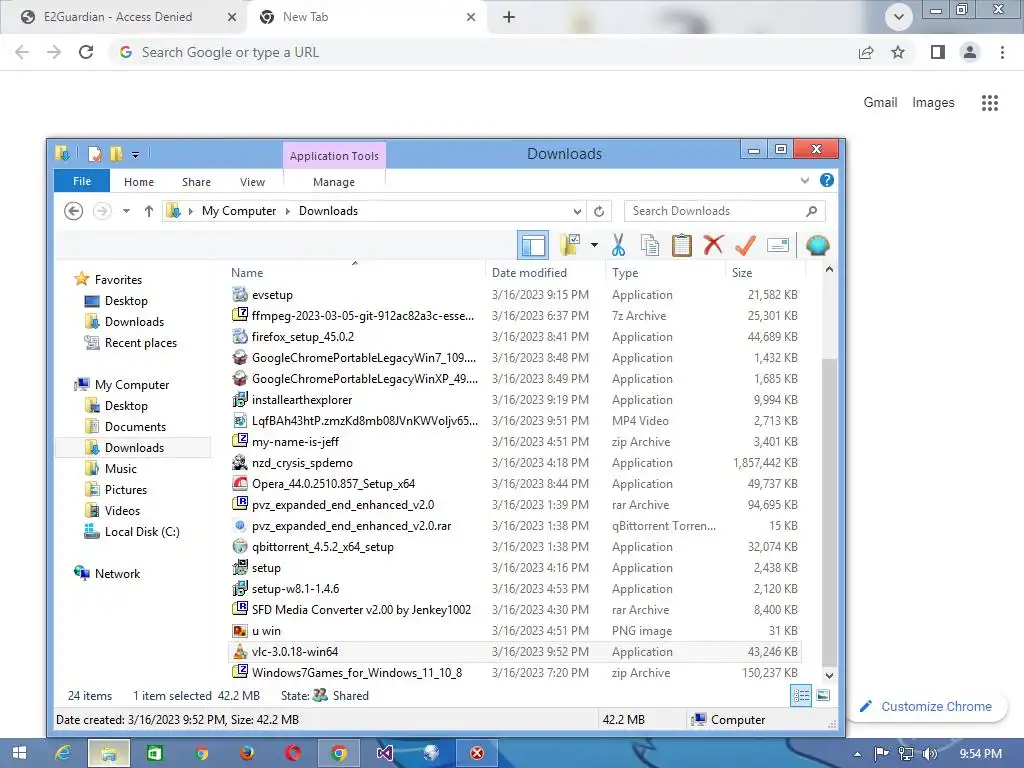Image resolution: width=1024 pixels, height=768 pixels.
Task: Click the orange checkmark Properties icon
Action: (x=745, y=246)
